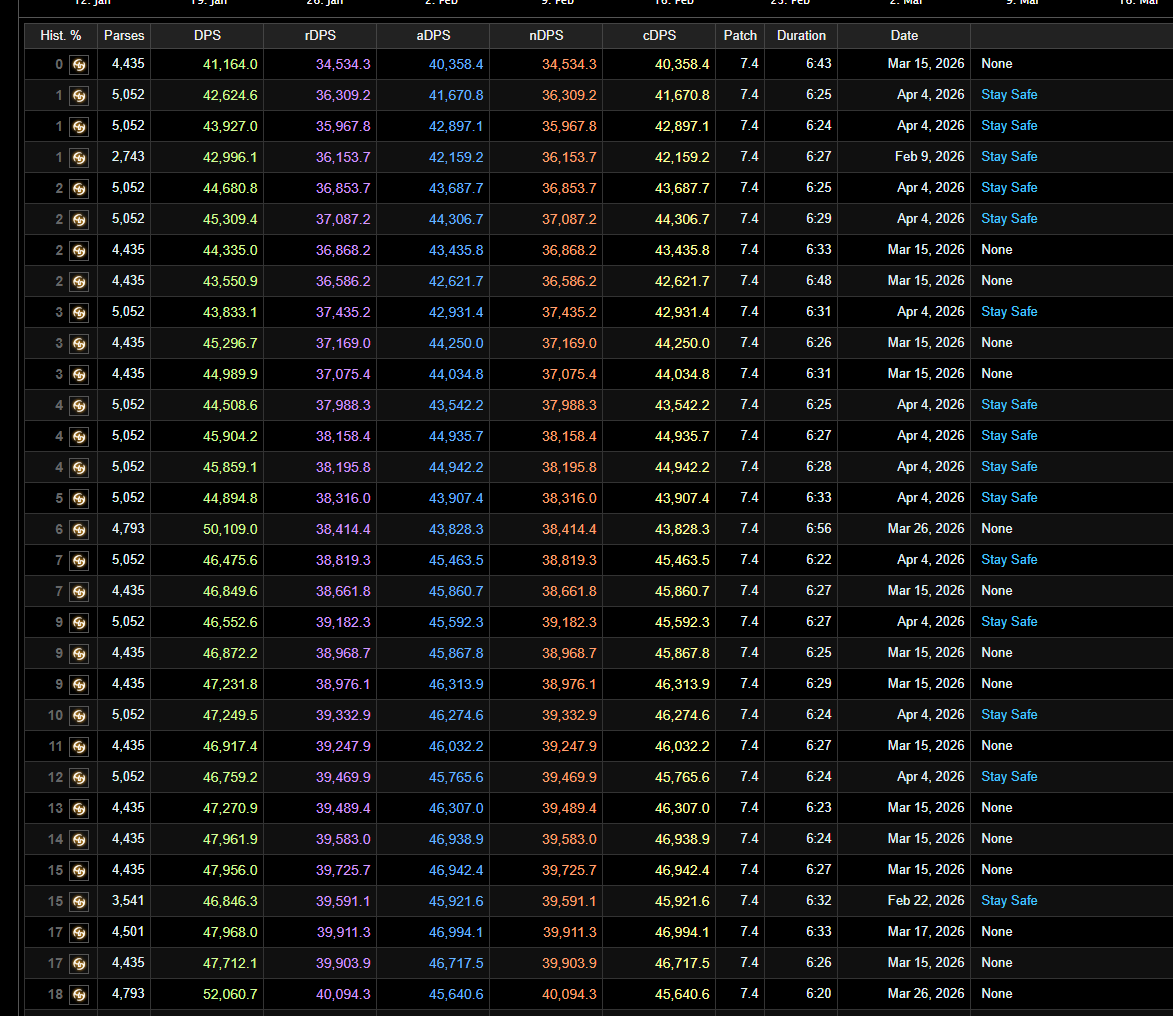Screen dimensions: 1173x1016
Task: Open Stay Safe link in the Feb 22, 2026 row
Action: pyautogui.click(x=1009, y=901)
